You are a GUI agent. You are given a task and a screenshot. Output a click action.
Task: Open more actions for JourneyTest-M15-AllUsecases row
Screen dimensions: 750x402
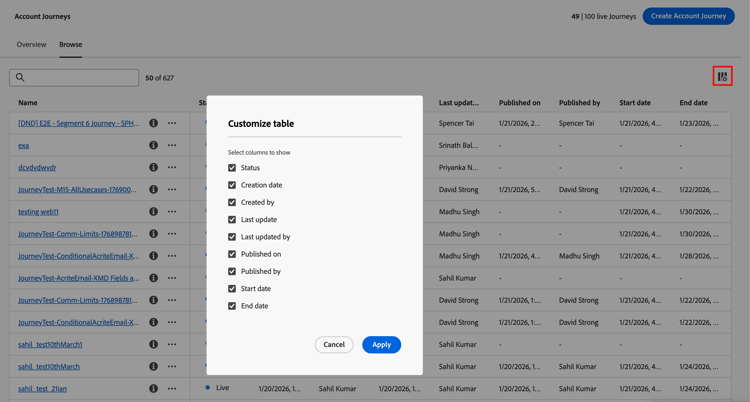pos(172,190)
